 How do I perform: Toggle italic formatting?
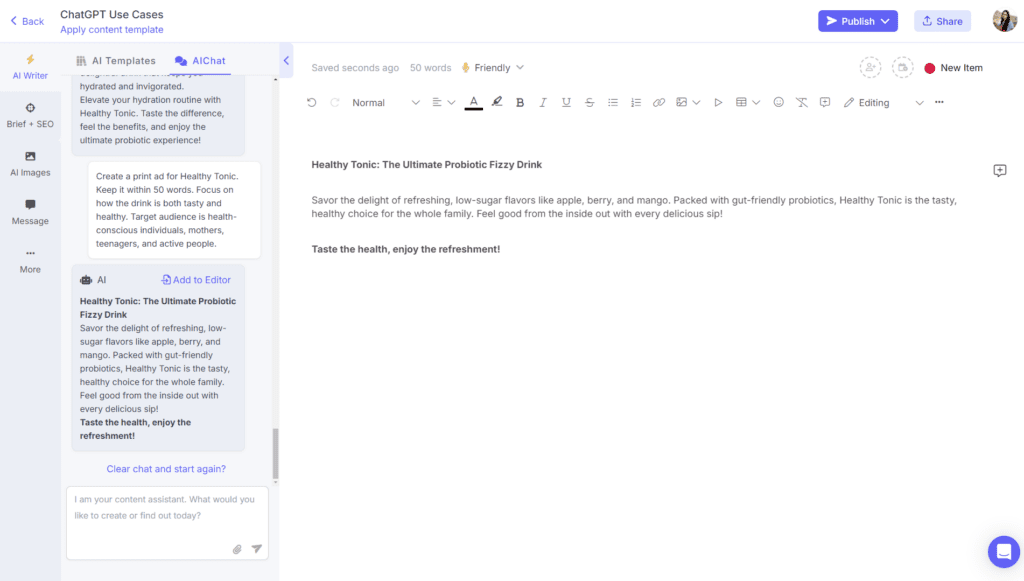click(543, 102)
